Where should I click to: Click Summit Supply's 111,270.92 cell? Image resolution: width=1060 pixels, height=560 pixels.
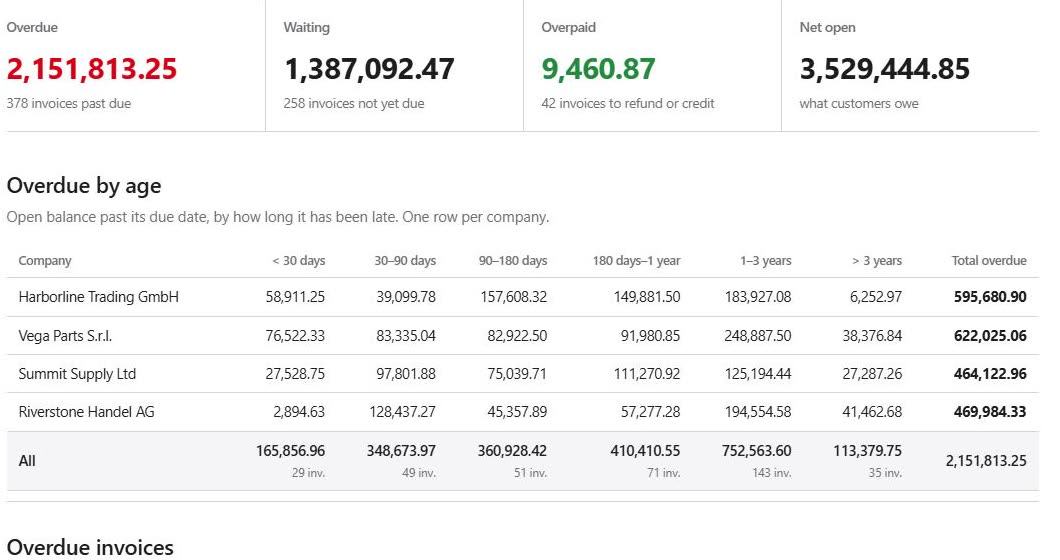647,374
